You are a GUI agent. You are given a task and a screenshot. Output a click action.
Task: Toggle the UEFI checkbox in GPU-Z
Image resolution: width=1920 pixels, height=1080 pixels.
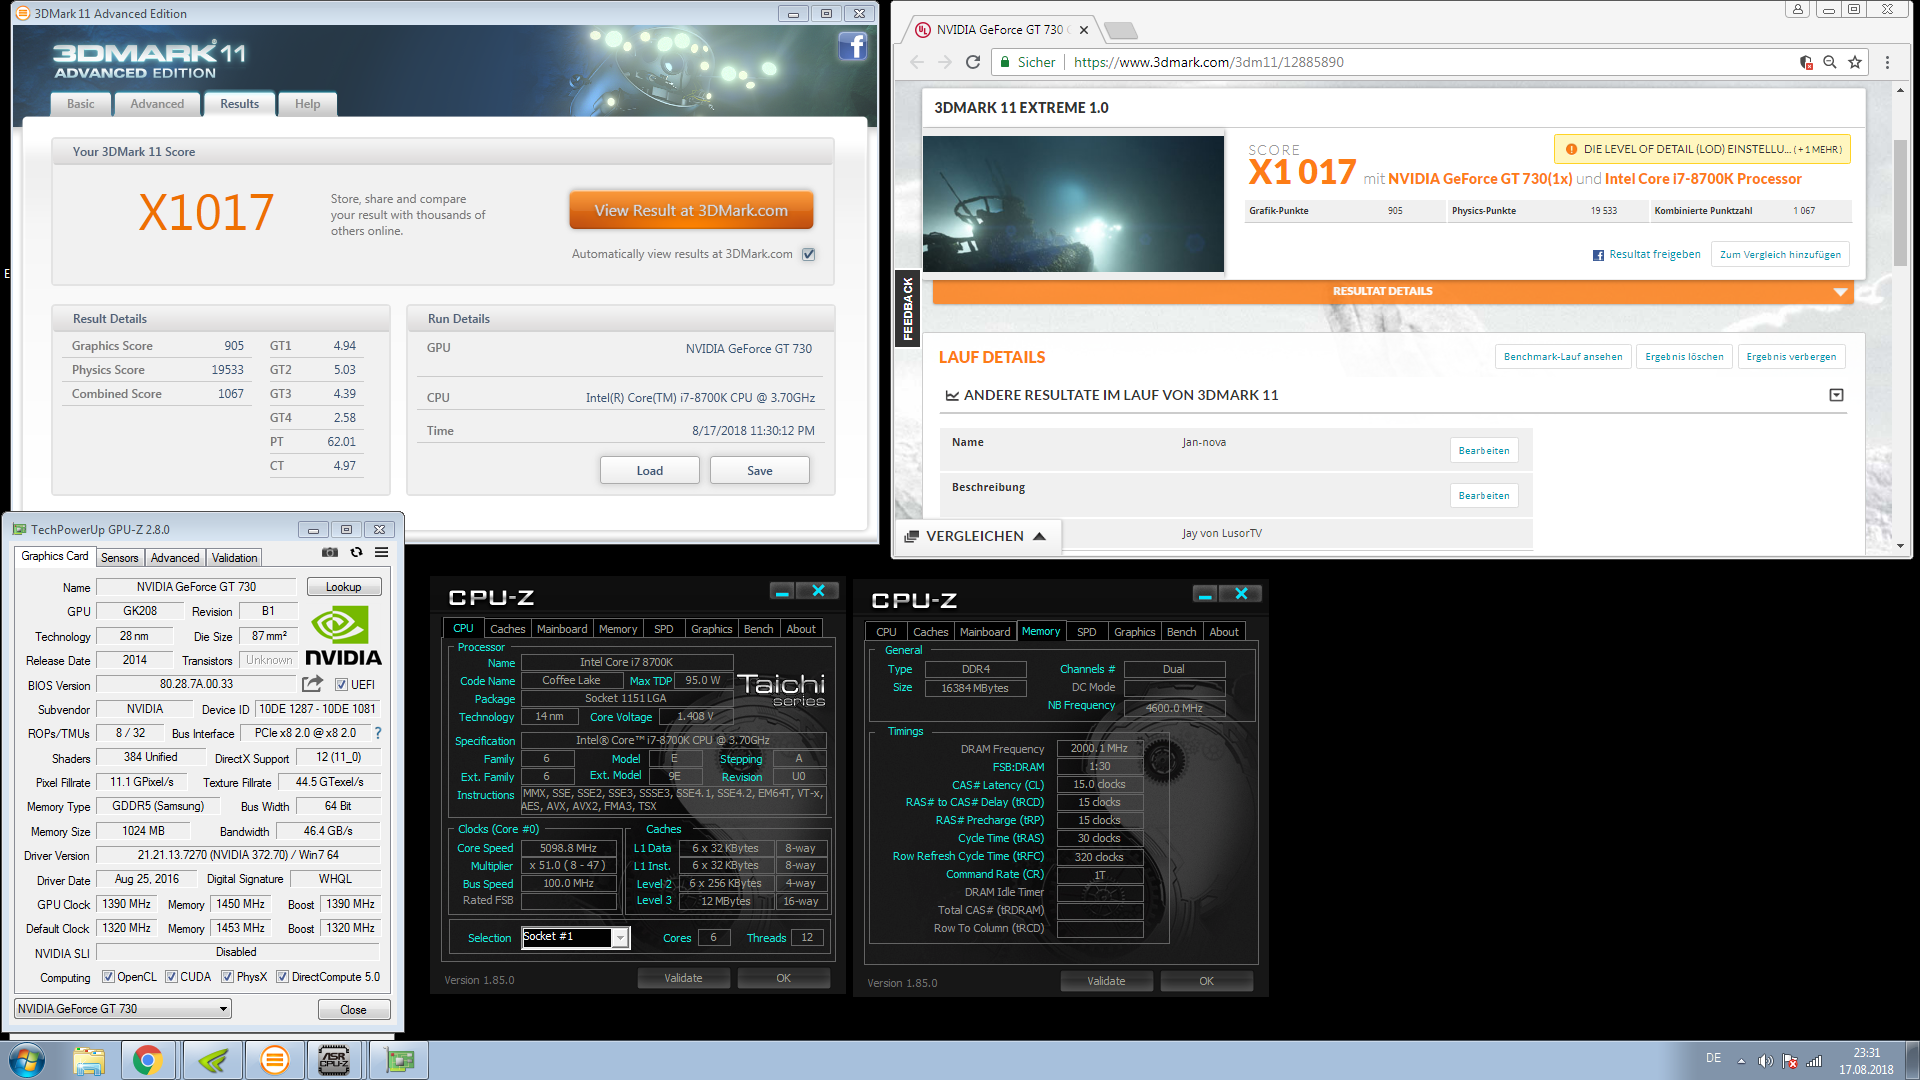pyautogui.click(x=341, y=685)
